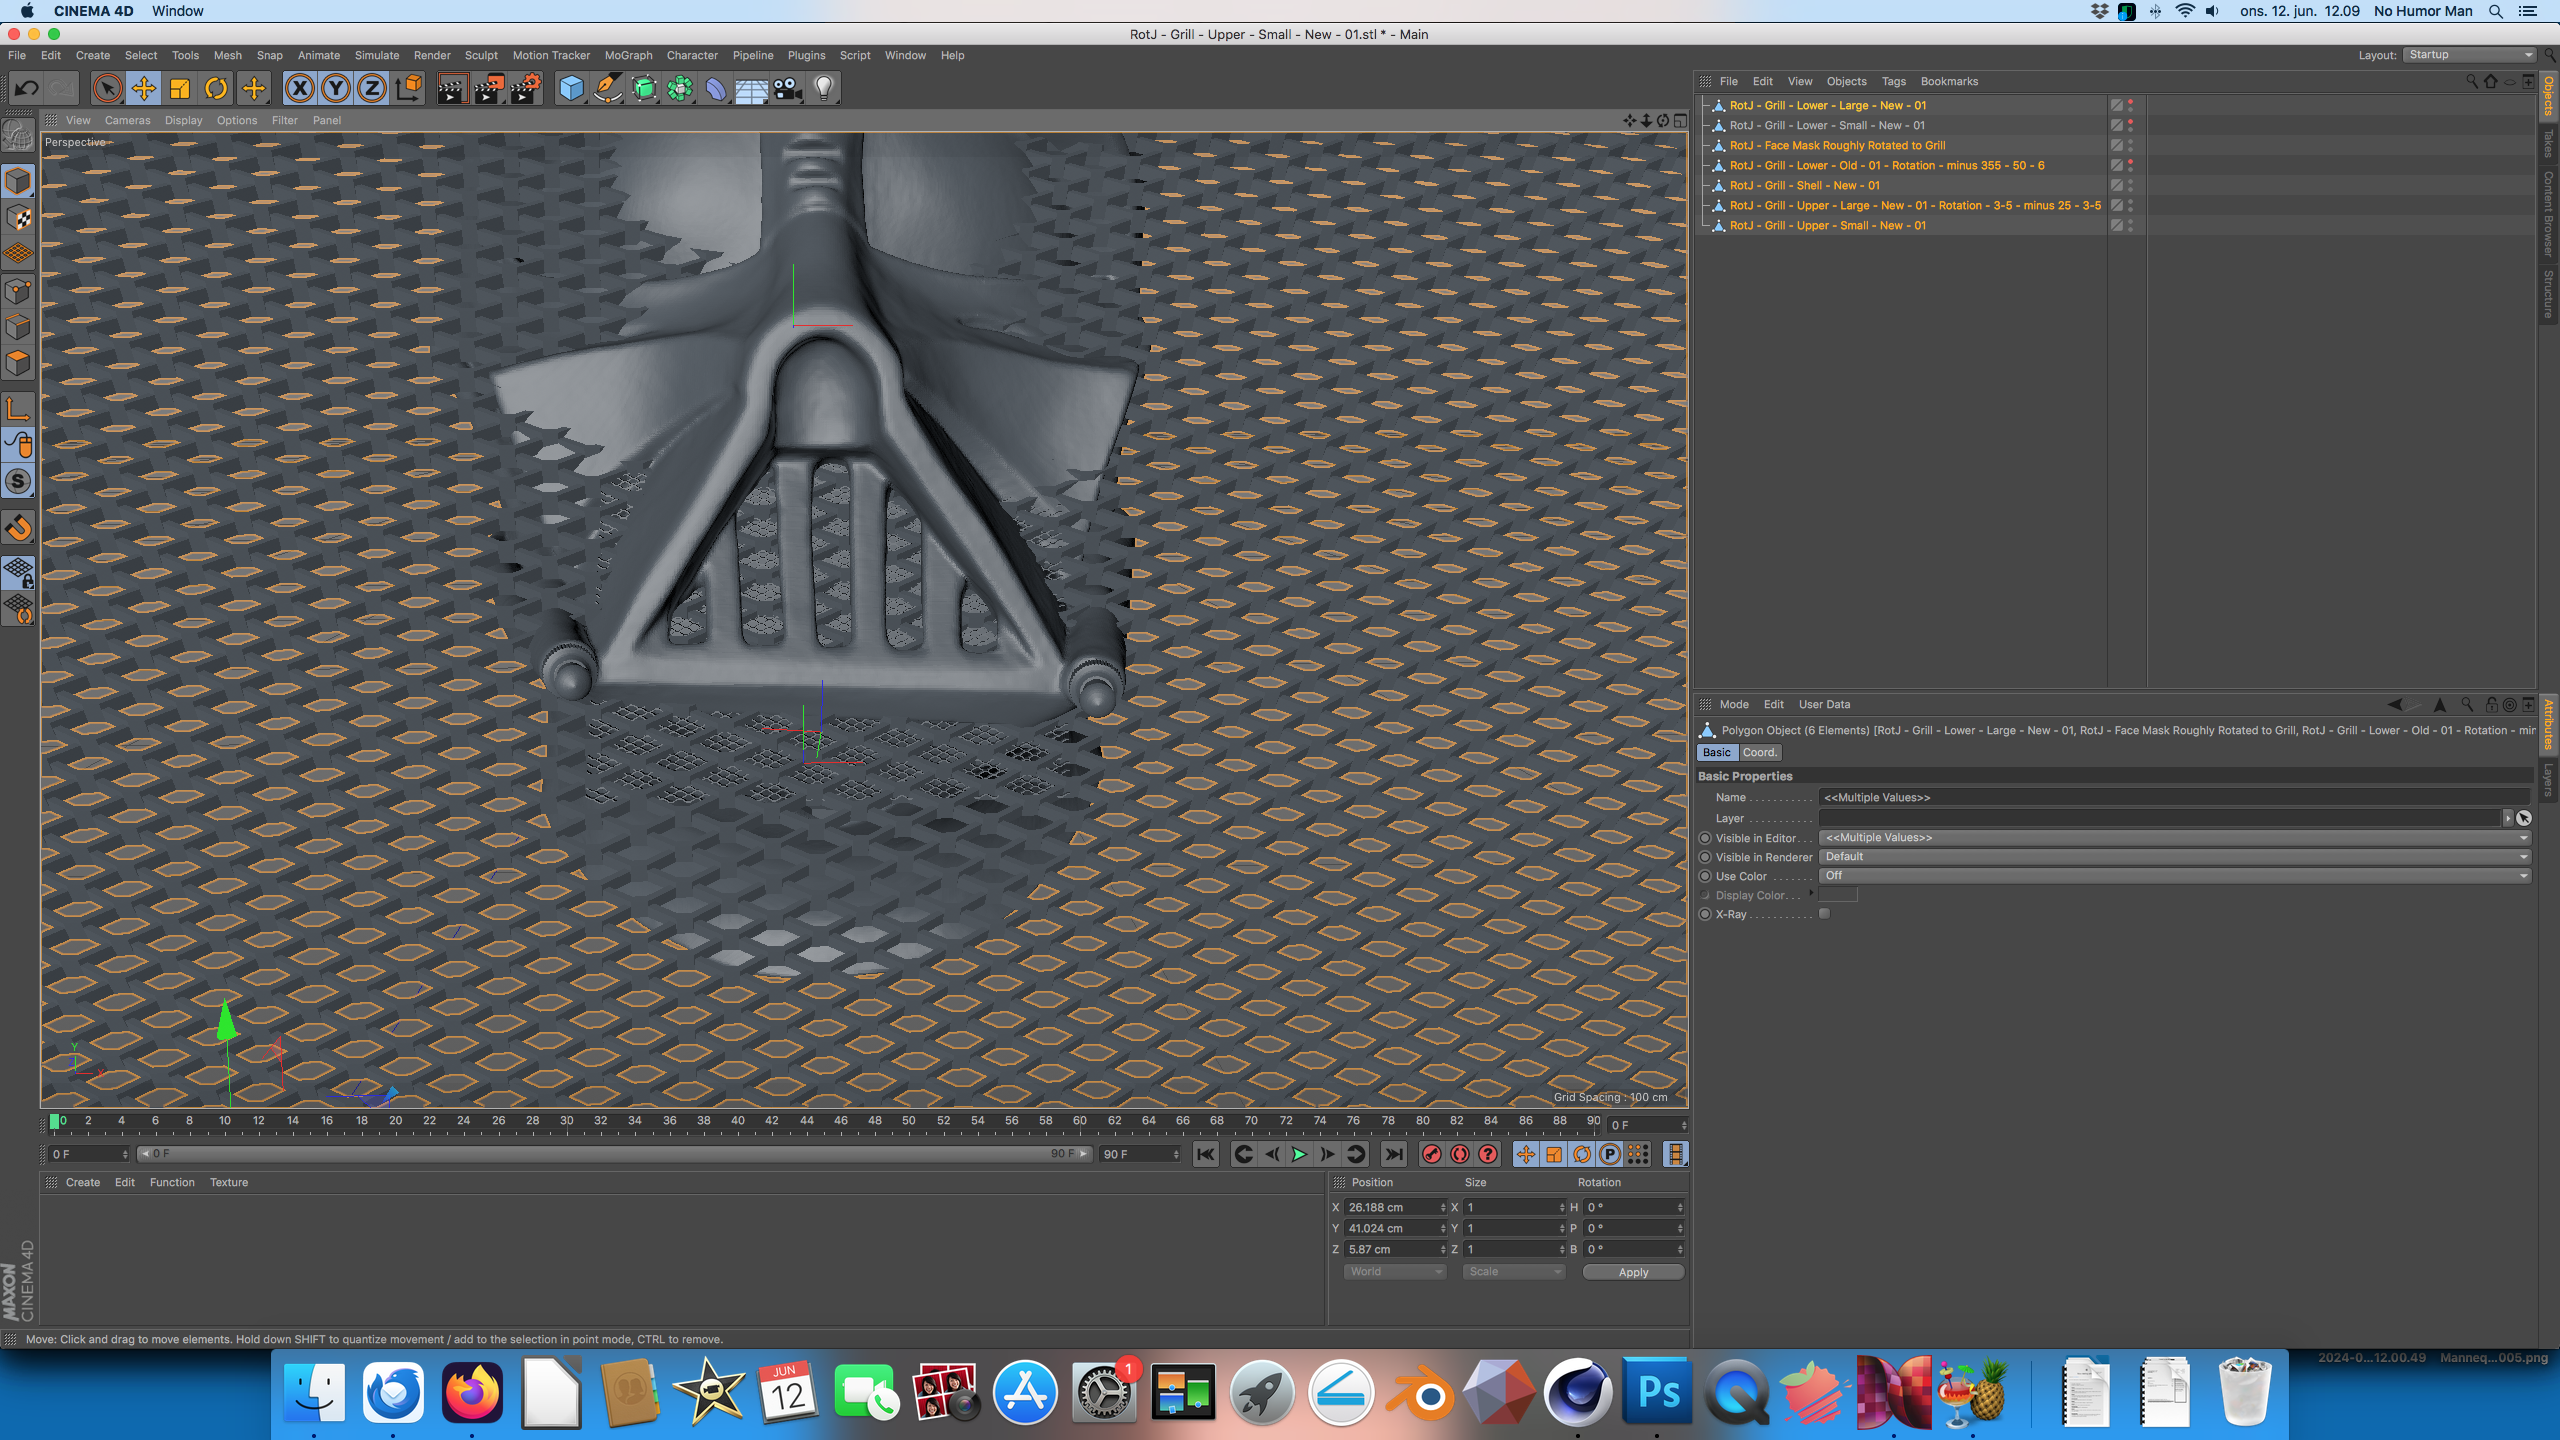Click the Point Level Animation dots icon
Viewport: 2560px width, 1440px height.
pos(1638,1154)
